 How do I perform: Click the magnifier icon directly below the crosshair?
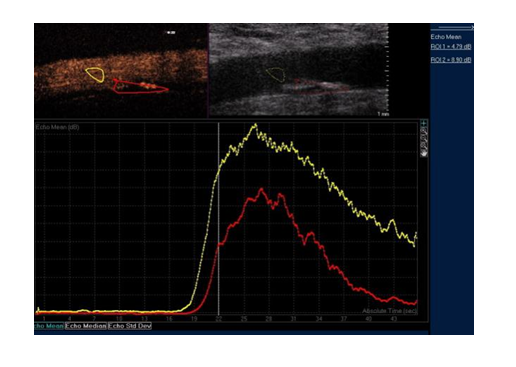click(x=424, y=131)
